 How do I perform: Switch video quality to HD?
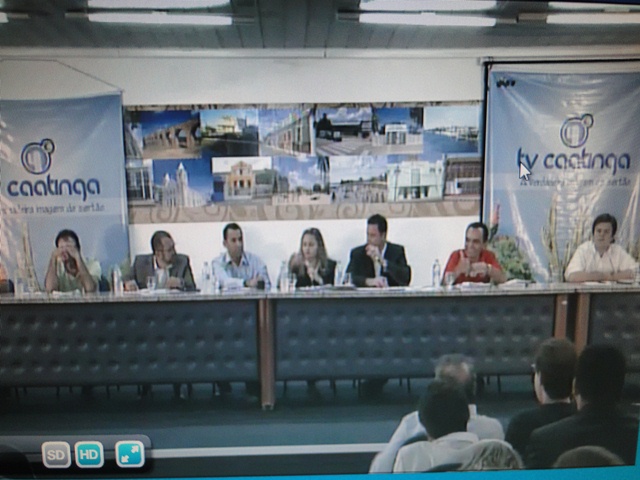coord(89,454)
